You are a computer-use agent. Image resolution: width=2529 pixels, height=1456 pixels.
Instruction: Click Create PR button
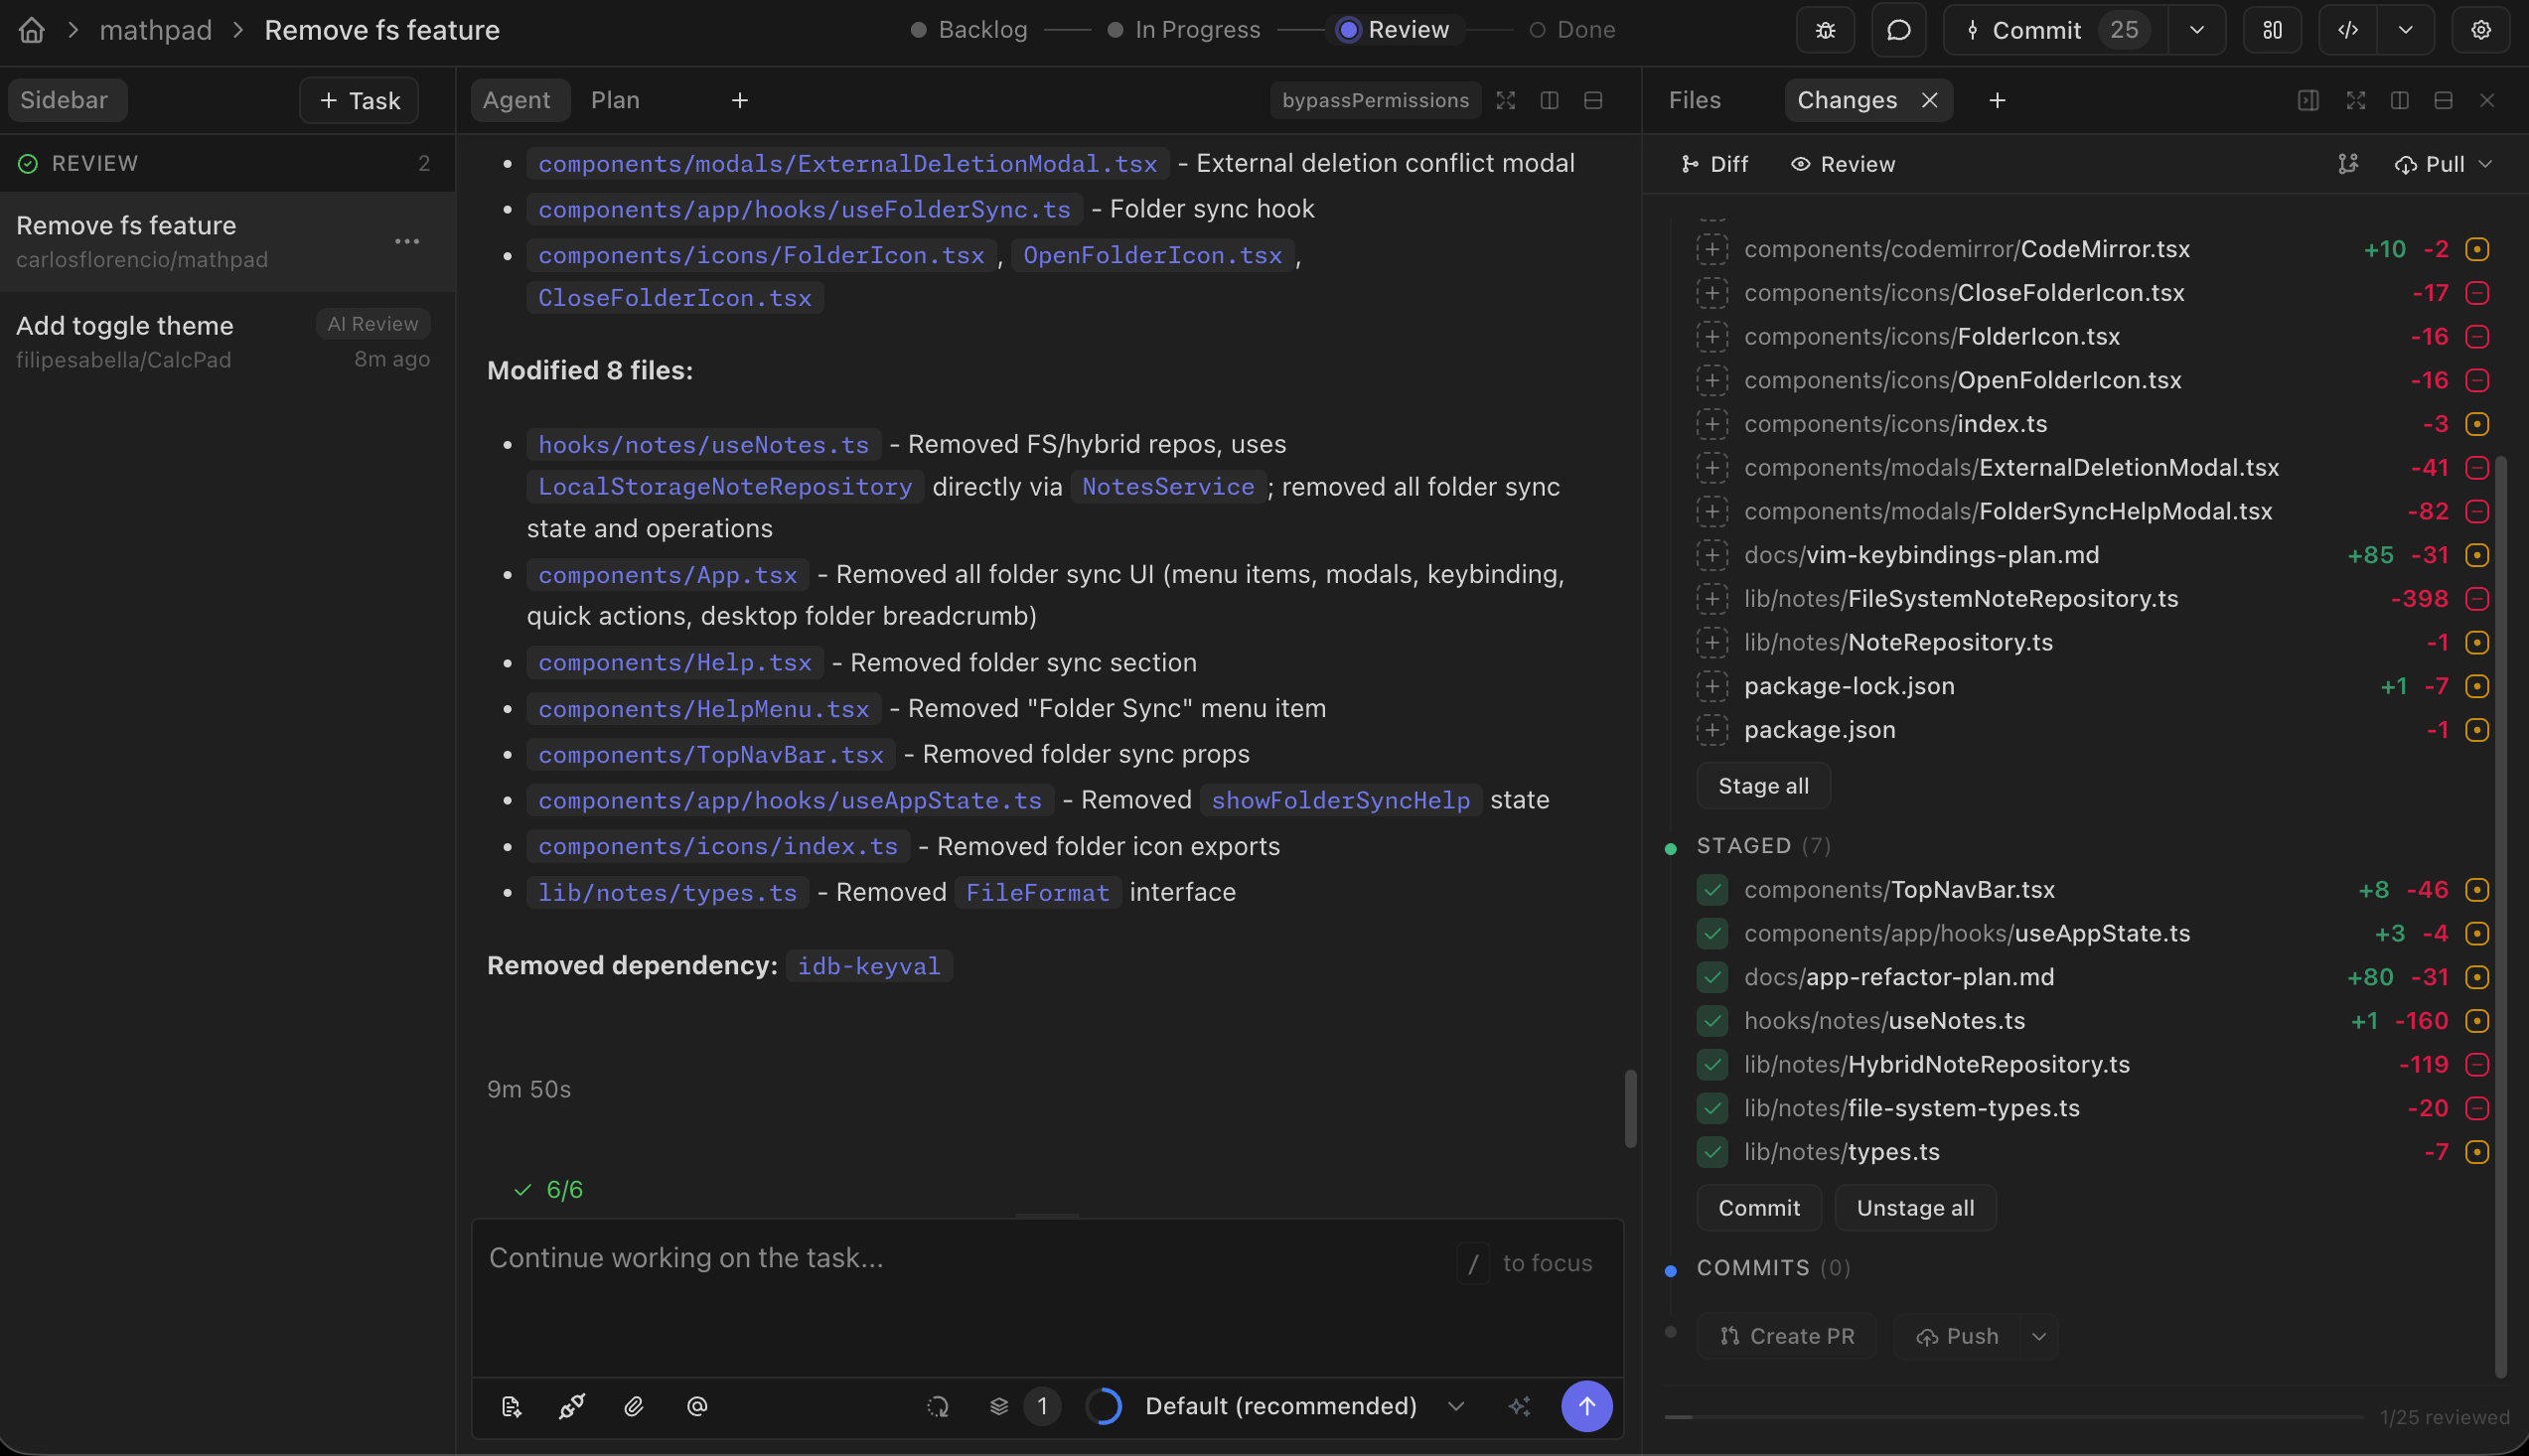click(x=1786, y=1336)
